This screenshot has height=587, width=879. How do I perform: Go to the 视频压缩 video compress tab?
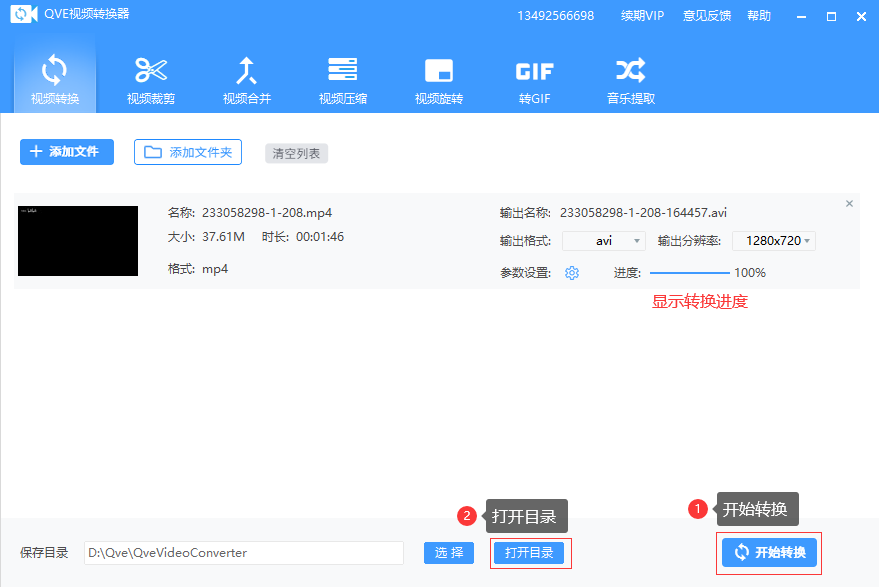[343, 80]
